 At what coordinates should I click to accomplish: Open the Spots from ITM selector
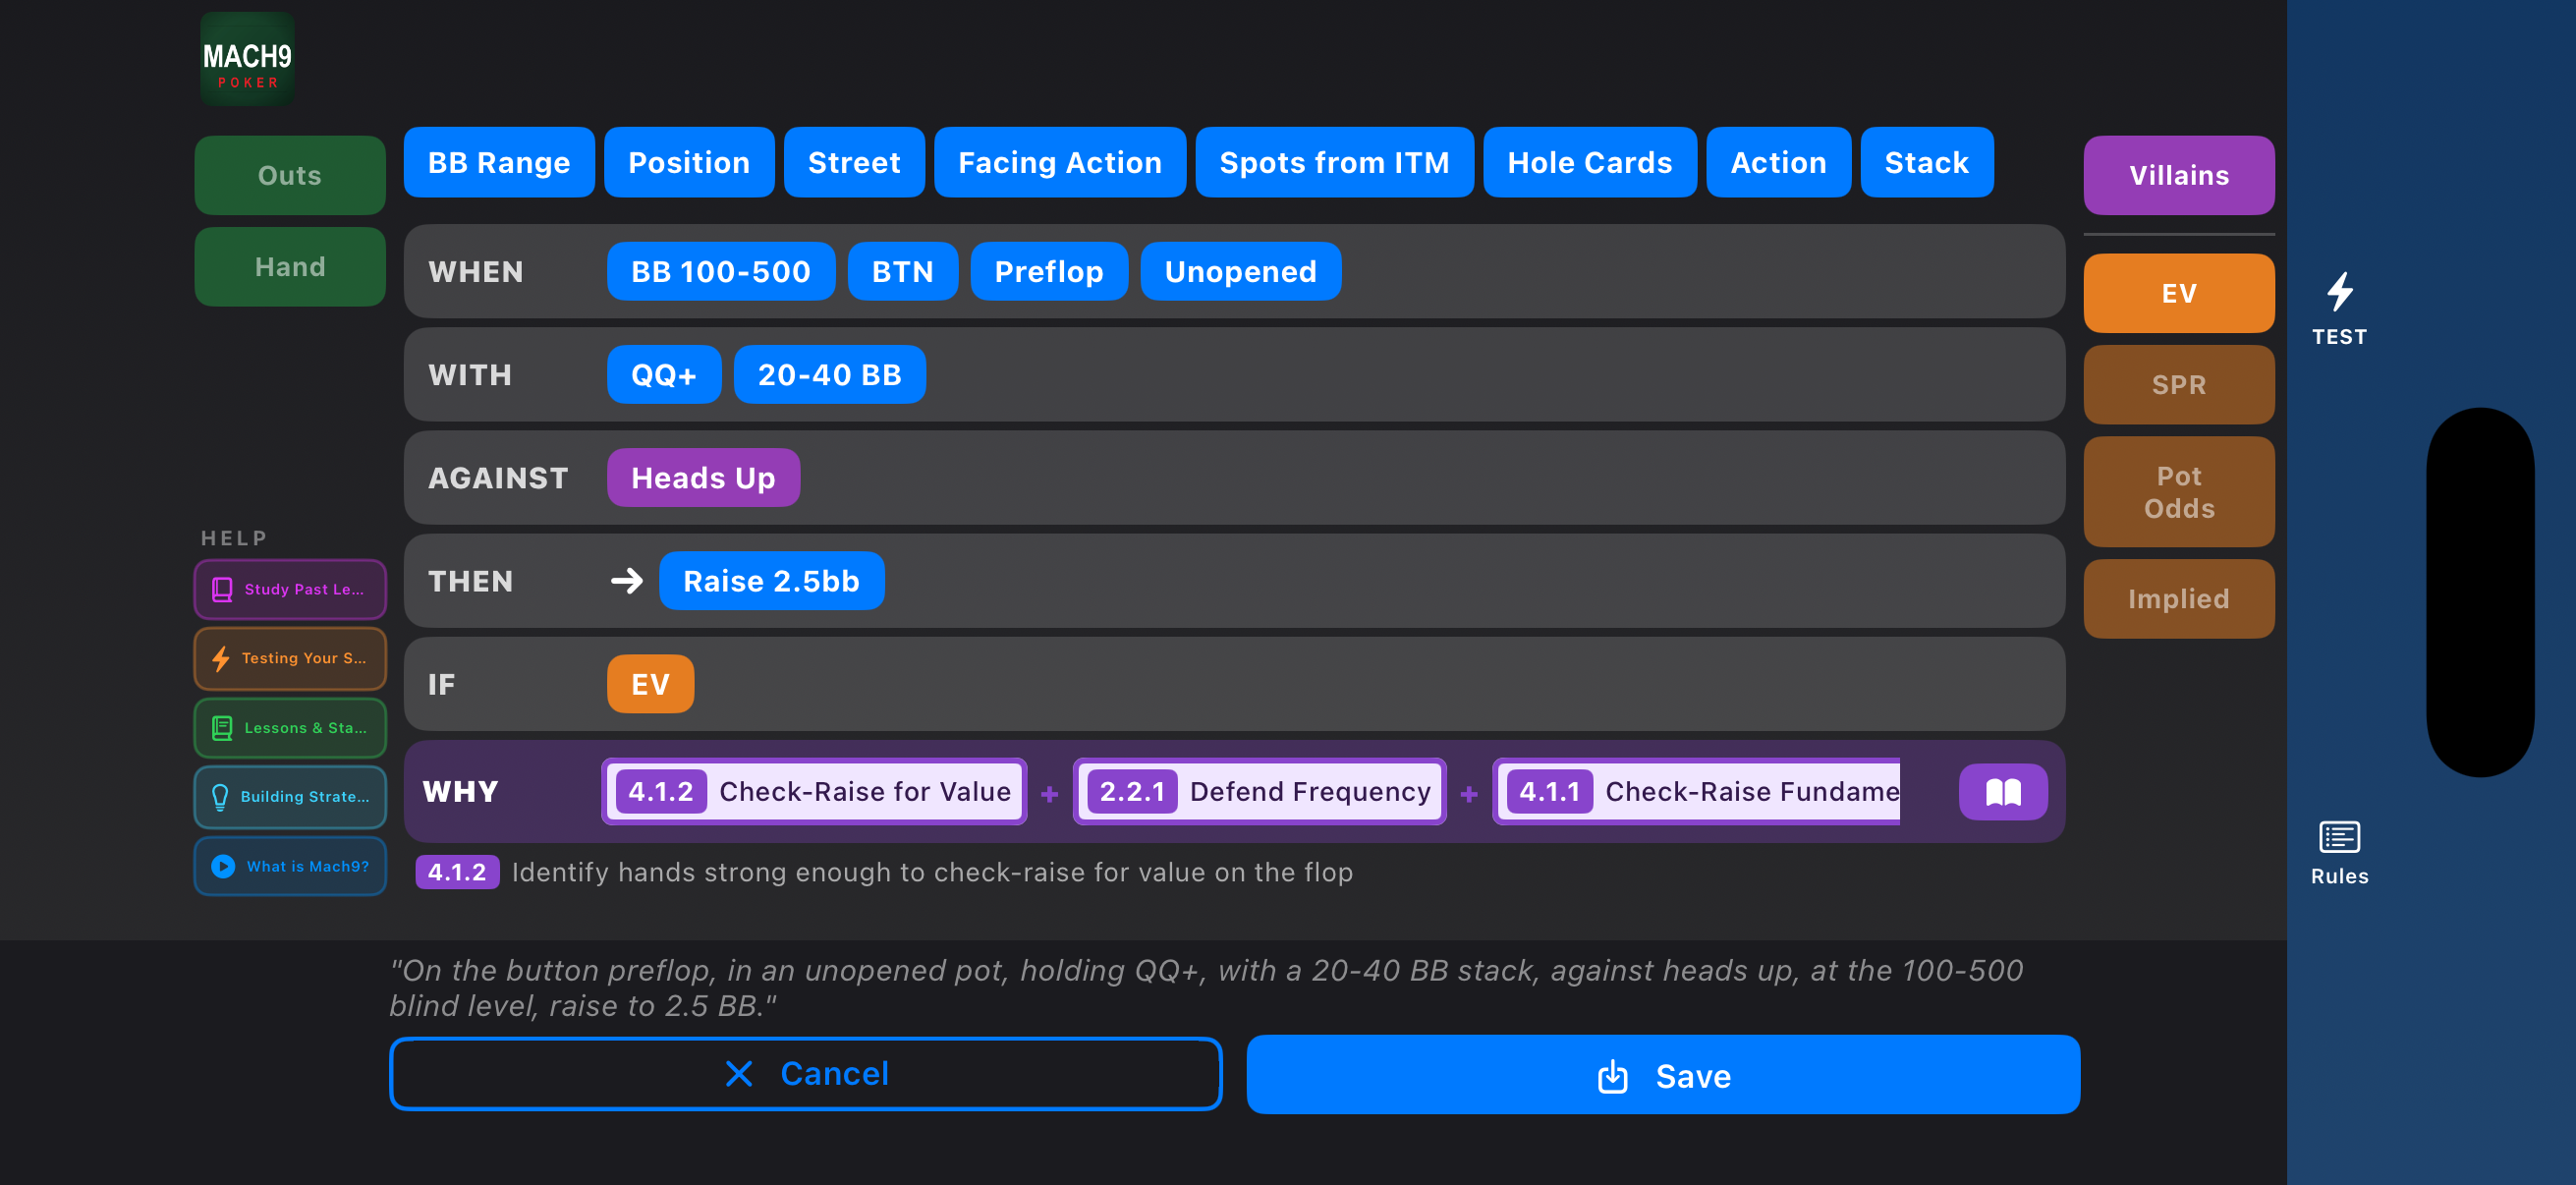tap(1333, 162)
